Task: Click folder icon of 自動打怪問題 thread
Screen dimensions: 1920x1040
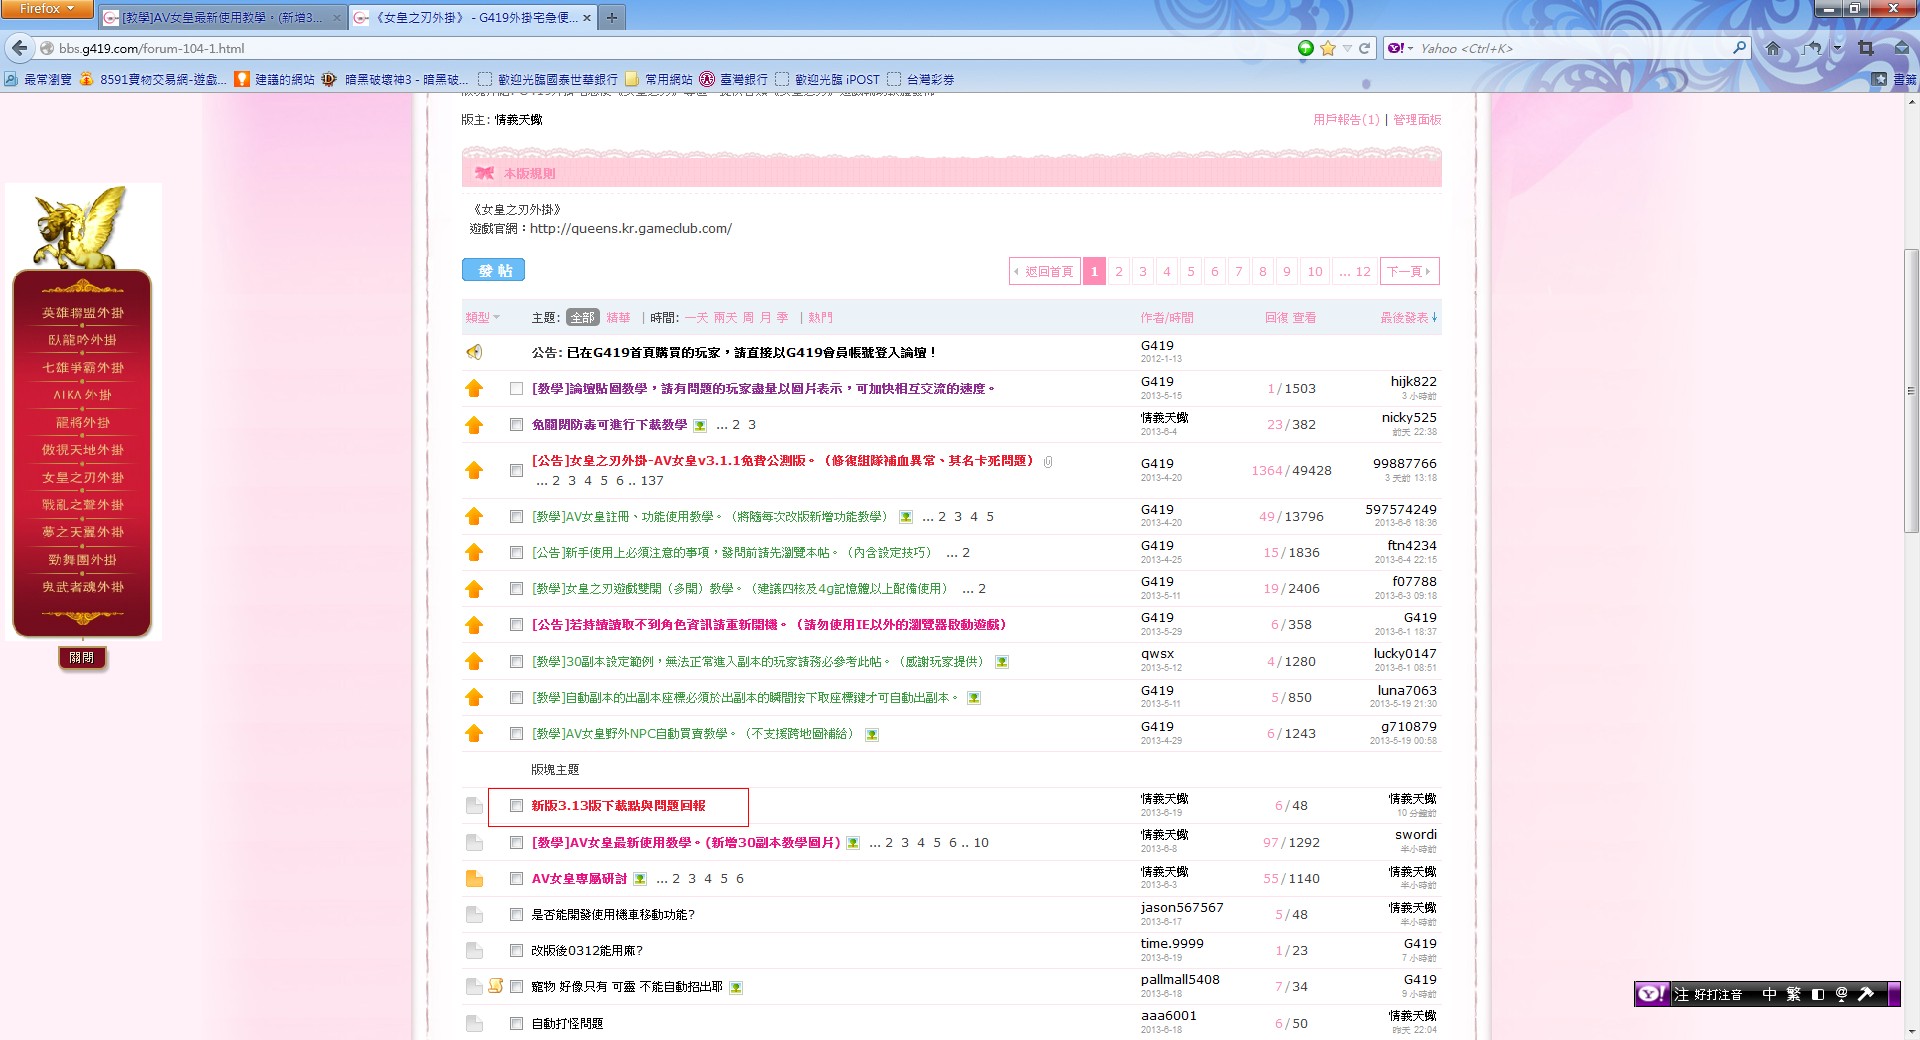Action: click(474, 1024)
